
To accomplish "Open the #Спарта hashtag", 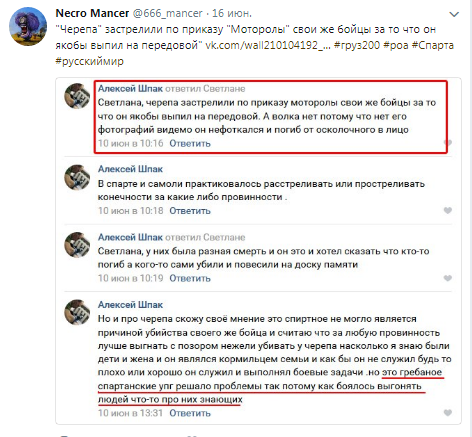I will pos(433,45).
